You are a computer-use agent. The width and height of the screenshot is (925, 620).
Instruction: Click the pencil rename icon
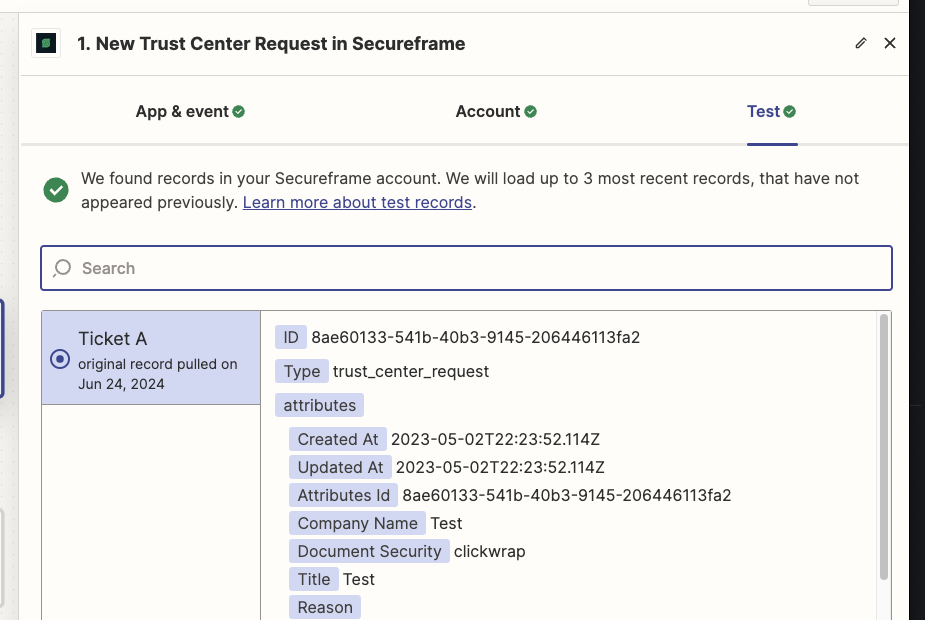pos(861,43)
